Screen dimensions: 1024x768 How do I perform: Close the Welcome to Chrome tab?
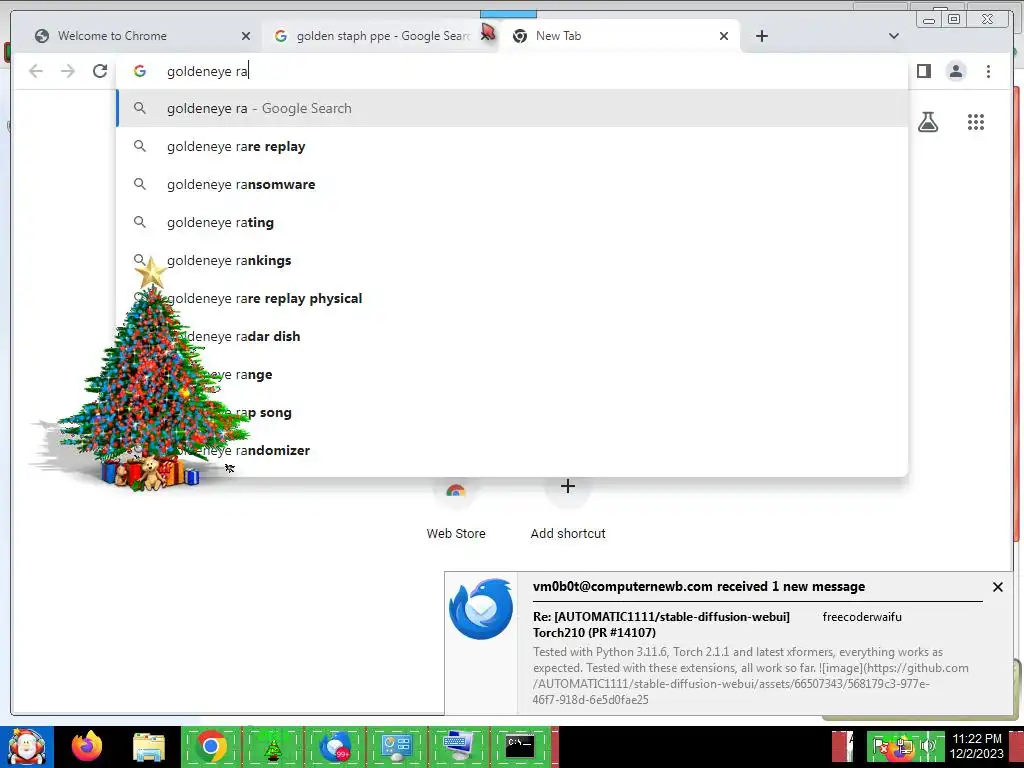click(246, 36)
